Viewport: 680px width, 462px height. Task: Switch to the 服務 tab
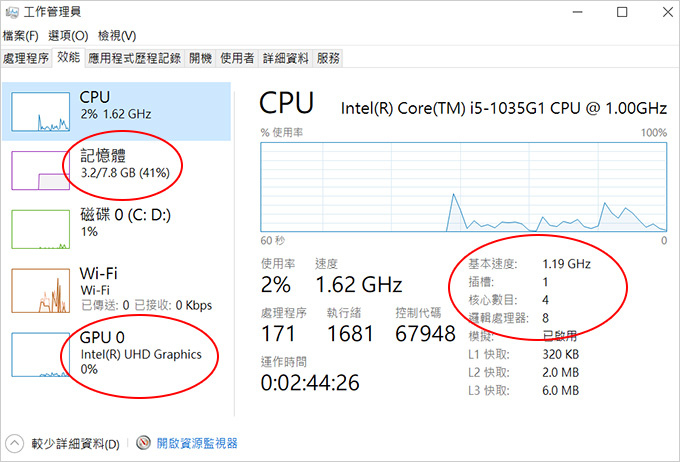click(328, 58)
